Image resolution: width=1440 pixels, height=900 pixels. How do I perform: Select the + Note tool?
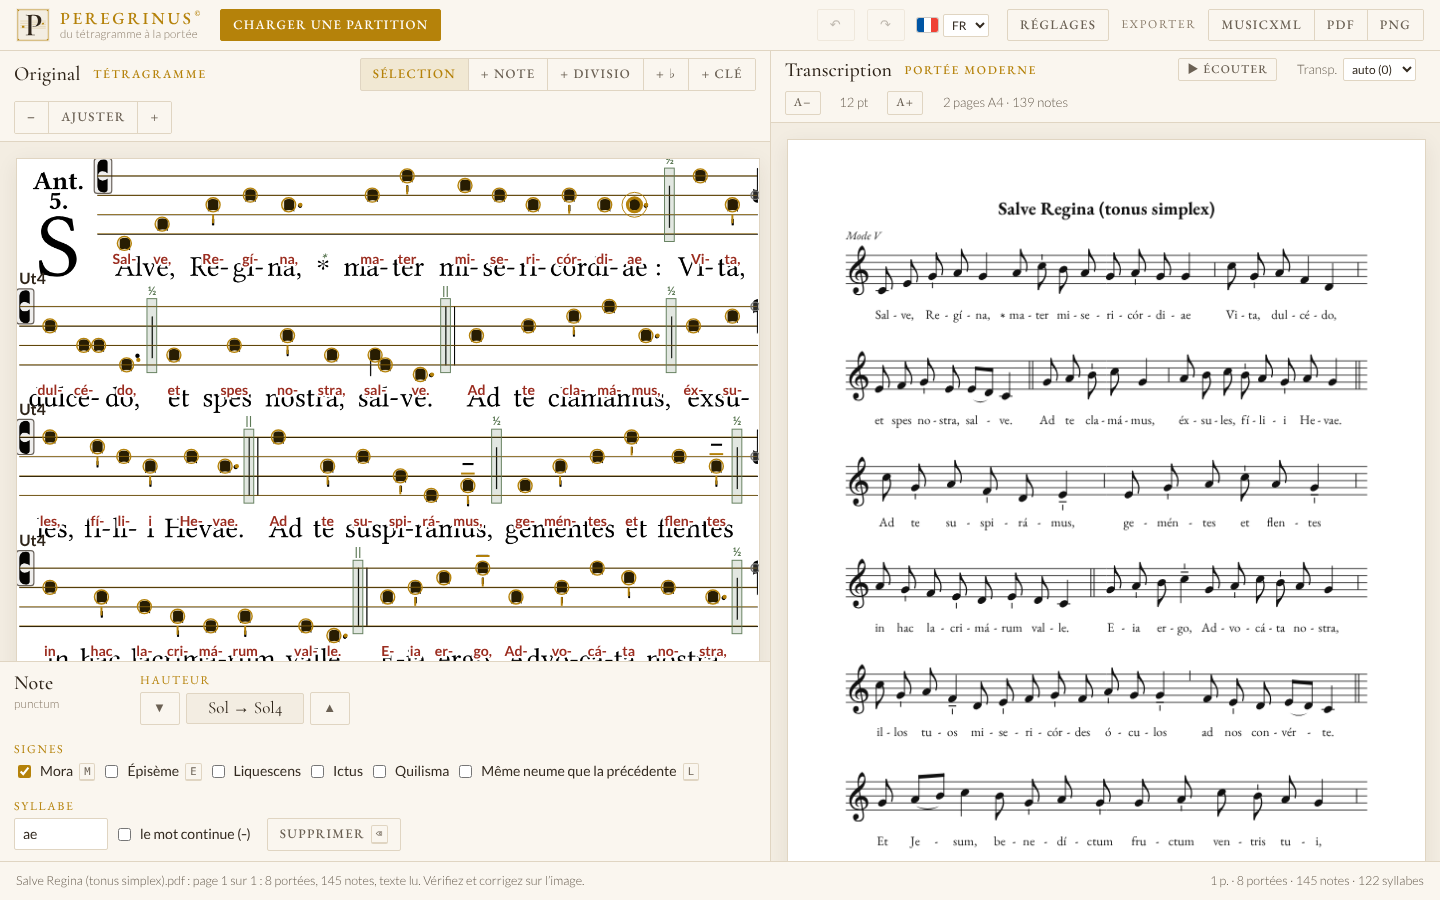[508, 74]
